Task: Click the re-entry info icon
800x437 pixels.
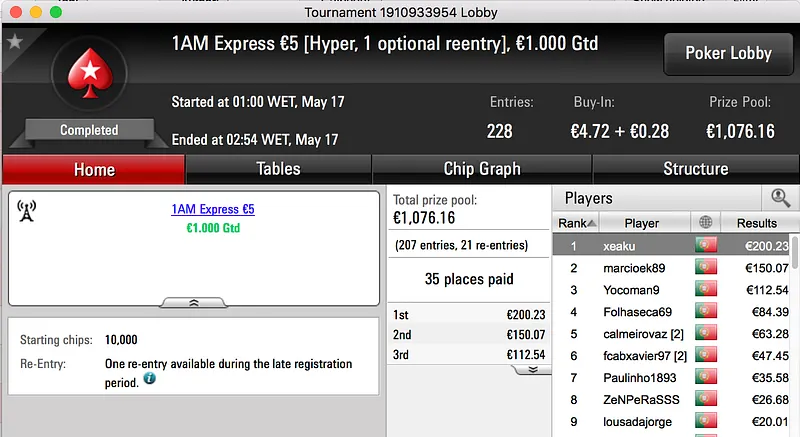Action: [x=150, y=380]
